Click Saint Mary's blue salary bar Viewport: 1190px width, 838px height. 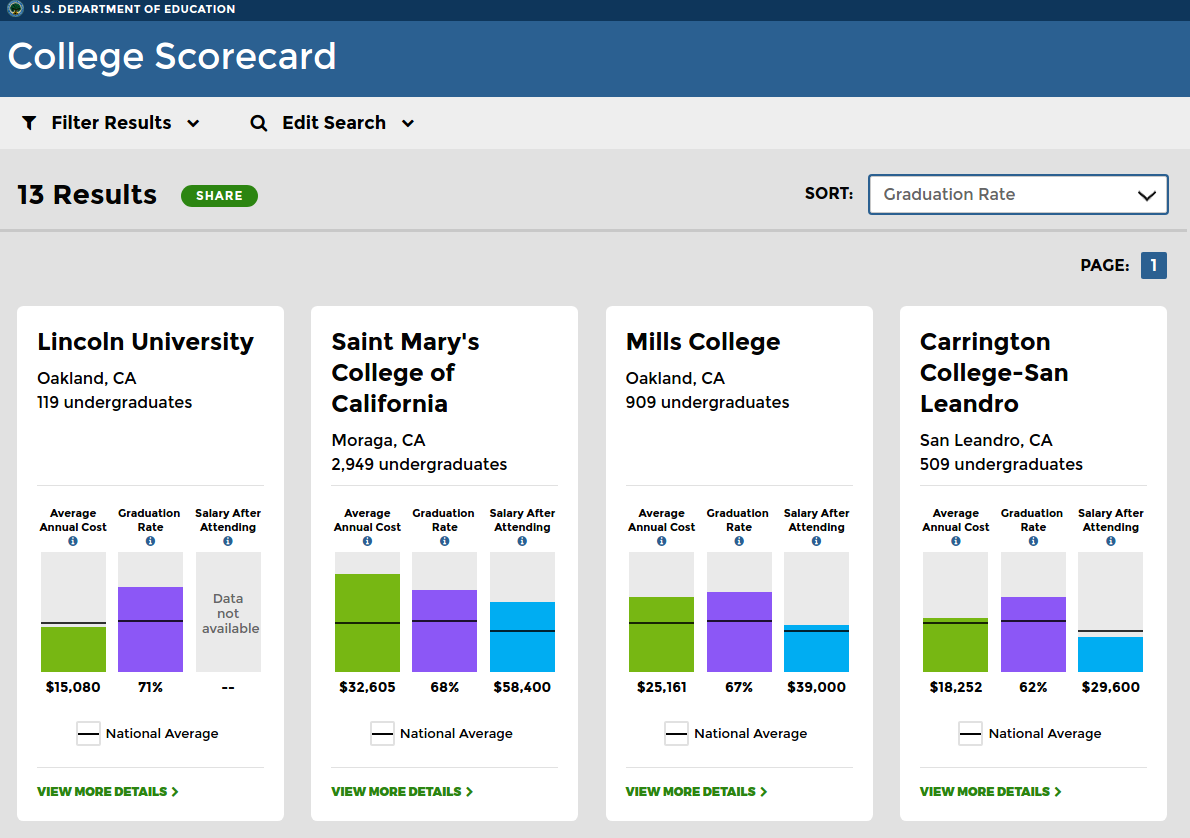coord(522,637)
